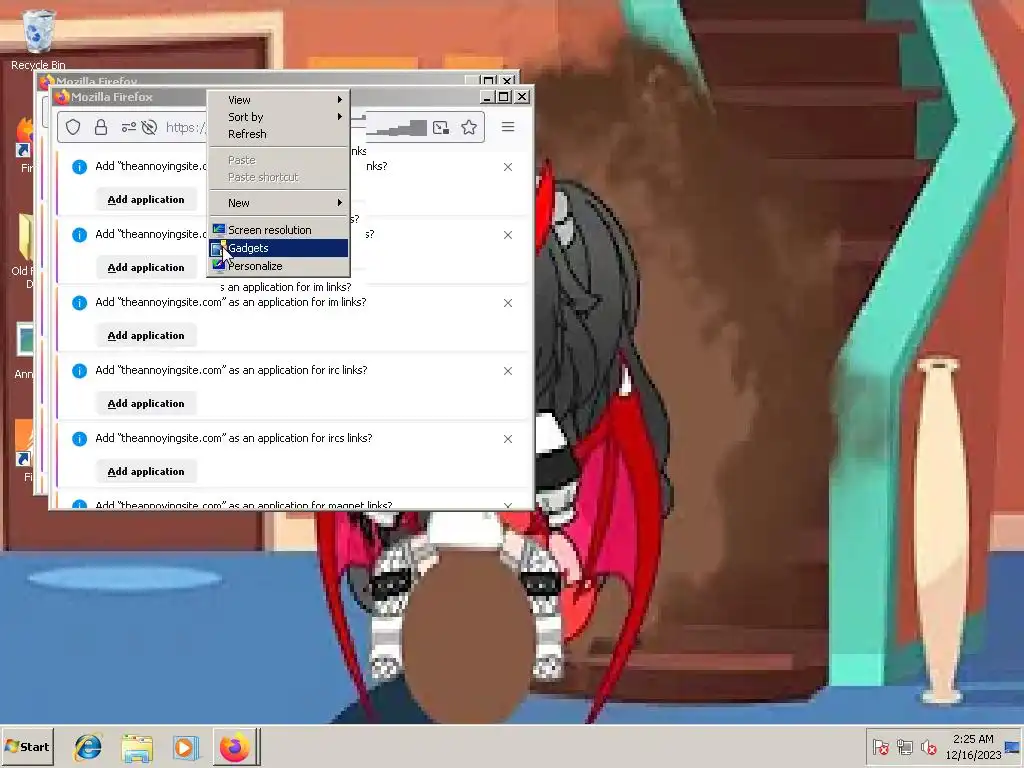Maximize the front Mozilla Firefox window
The image size is (1024, 768).
(504, 97)
